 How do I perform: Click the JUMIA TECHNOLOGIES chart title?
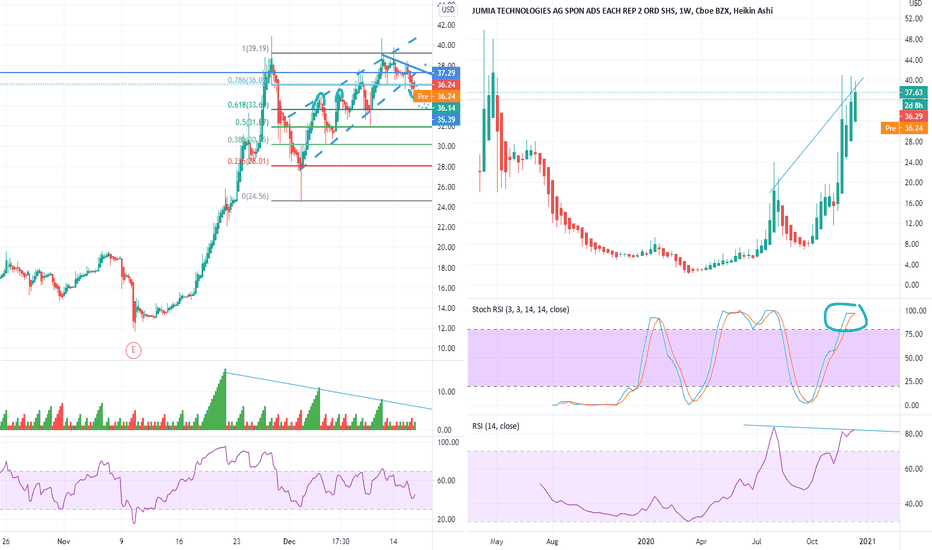click(x=622, y=11)
